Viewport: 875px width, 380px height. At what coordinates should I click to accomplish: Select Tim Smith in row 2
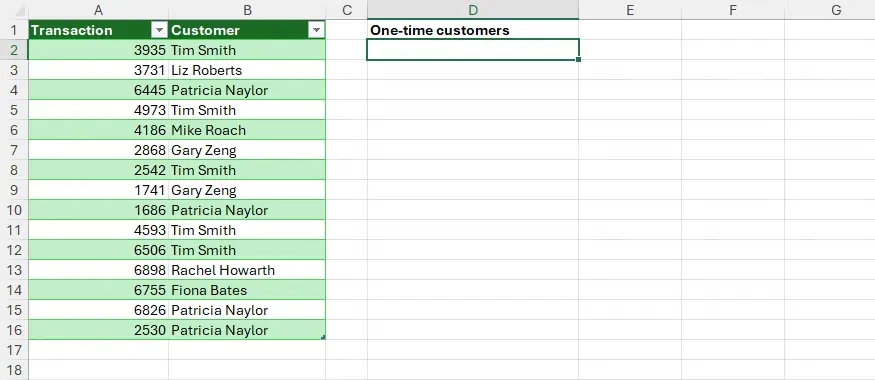[x=247, y=50]
